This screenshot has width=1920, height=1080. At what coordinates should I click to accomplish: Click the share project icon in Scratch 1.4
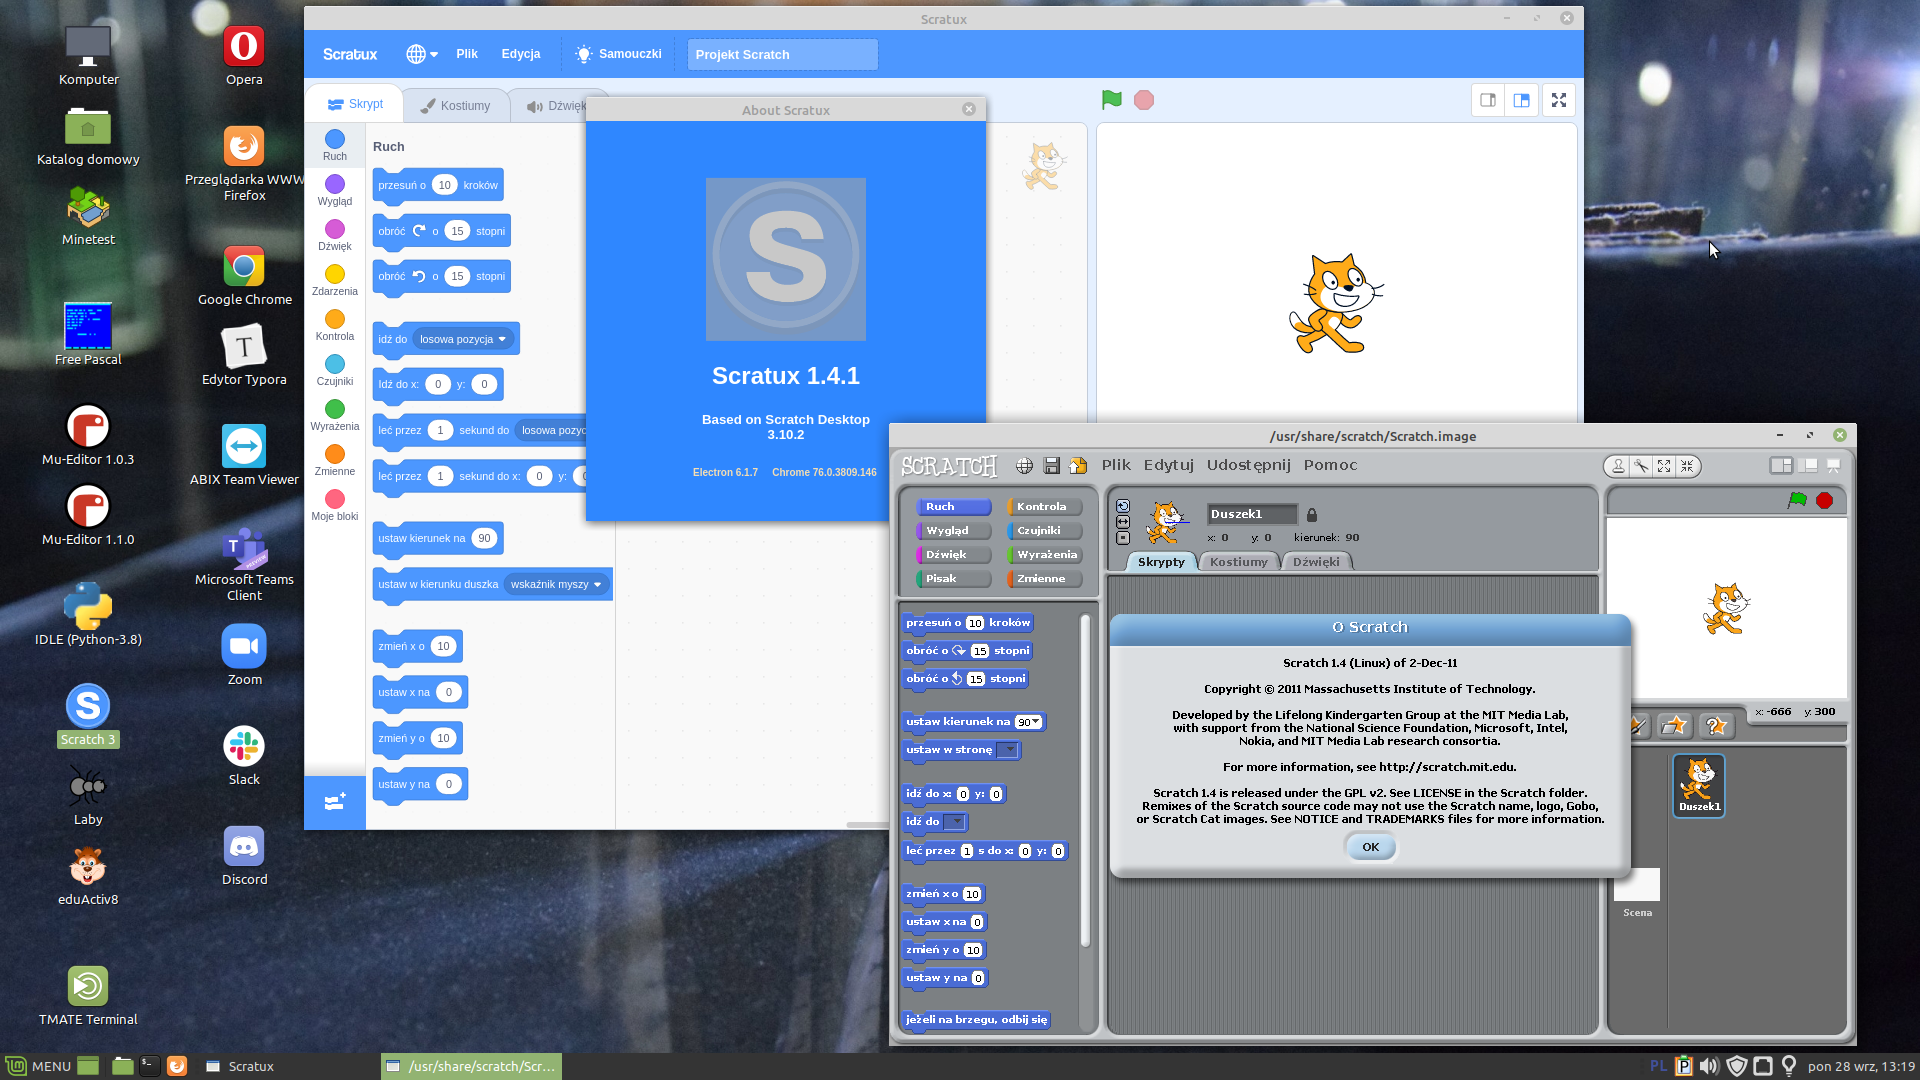(x=1078, y=465)
